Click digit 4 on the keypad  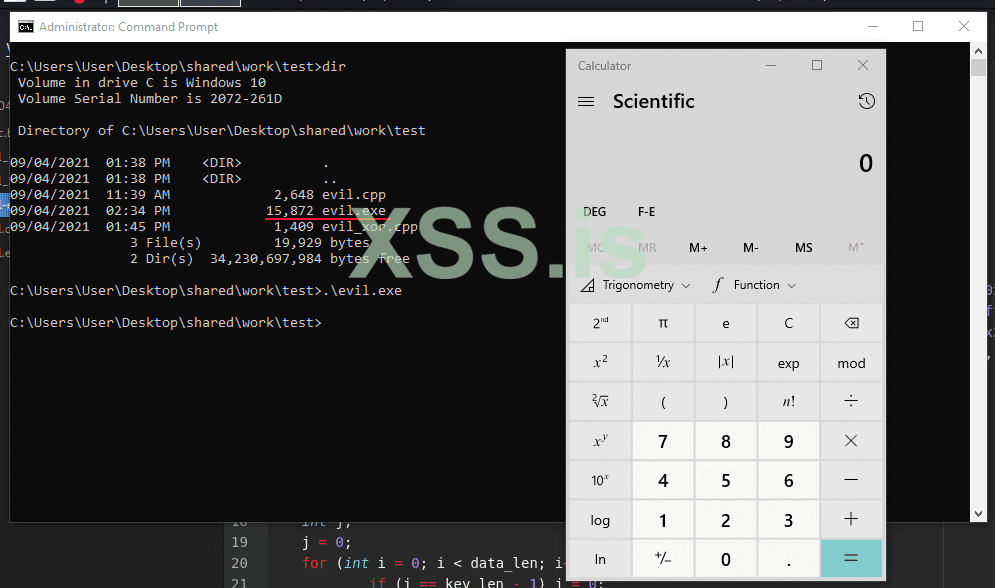coord(663,480)
